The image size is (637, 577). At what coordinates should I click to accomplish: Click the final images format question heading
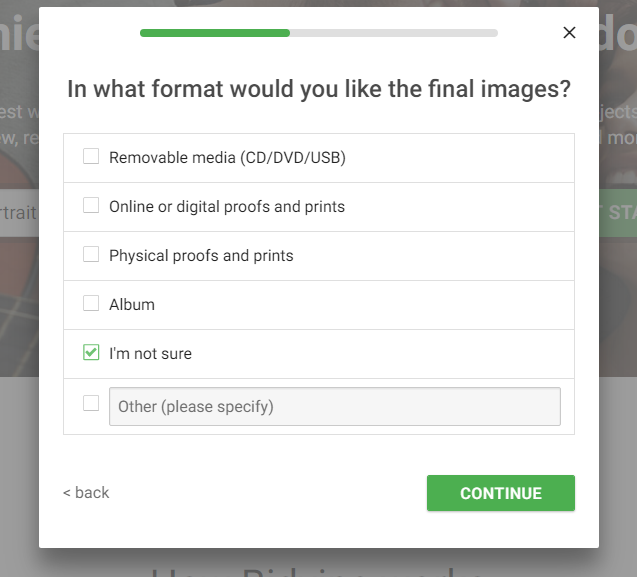click(319, 89)
